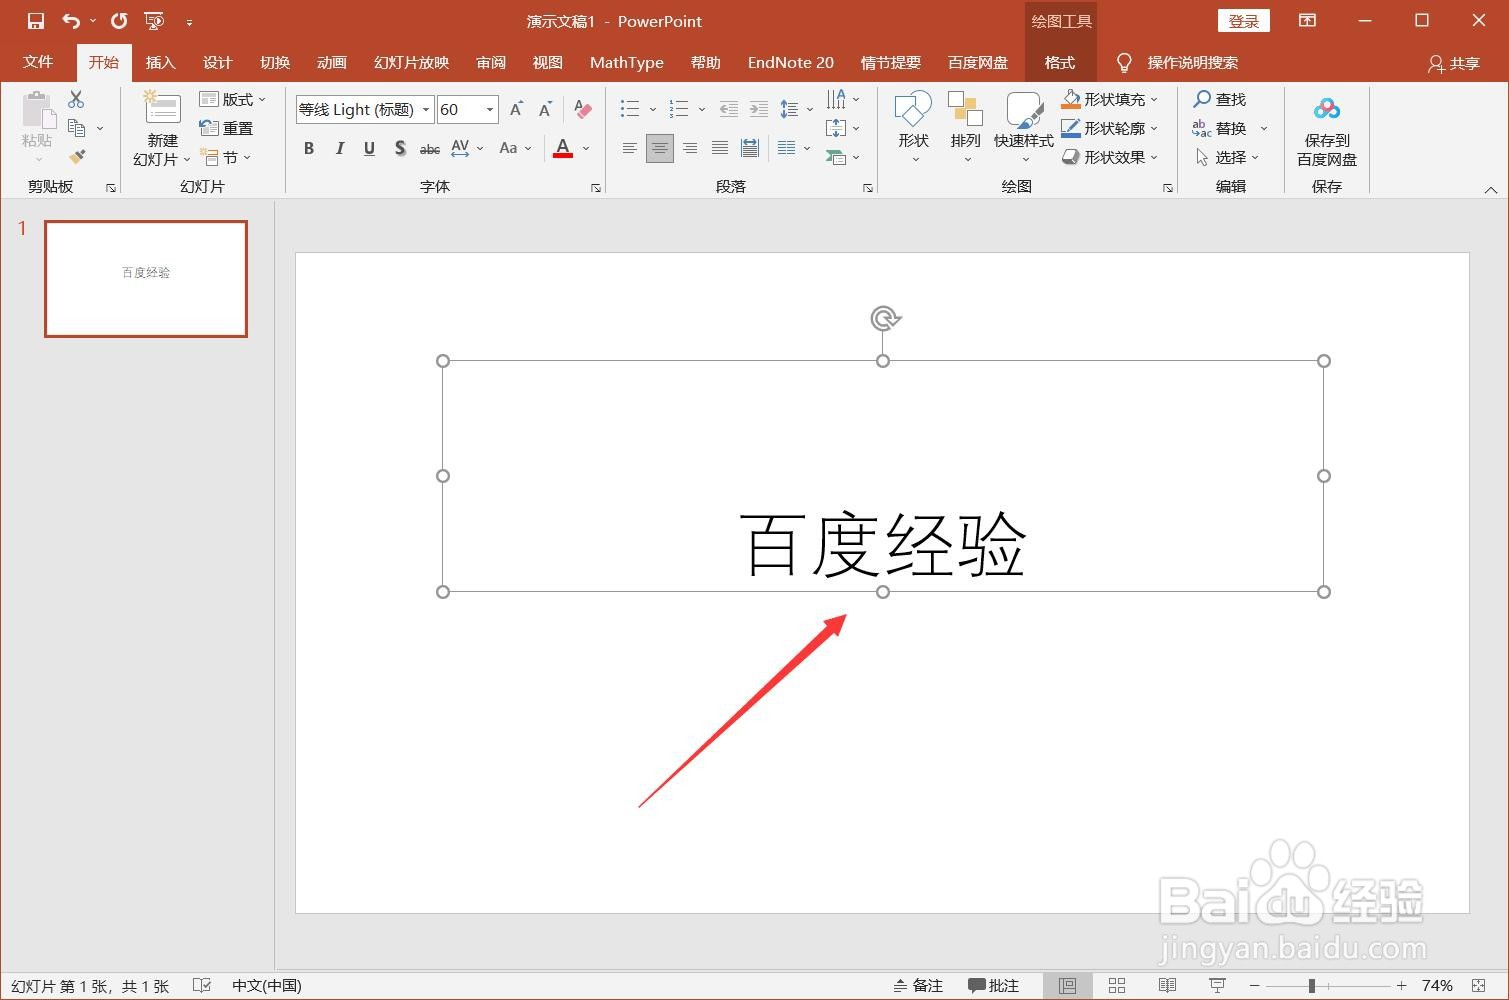Screen dimensions: 1509x1000
Task: Clear all formatting eraser icon
Action: [x=582, y=110]
